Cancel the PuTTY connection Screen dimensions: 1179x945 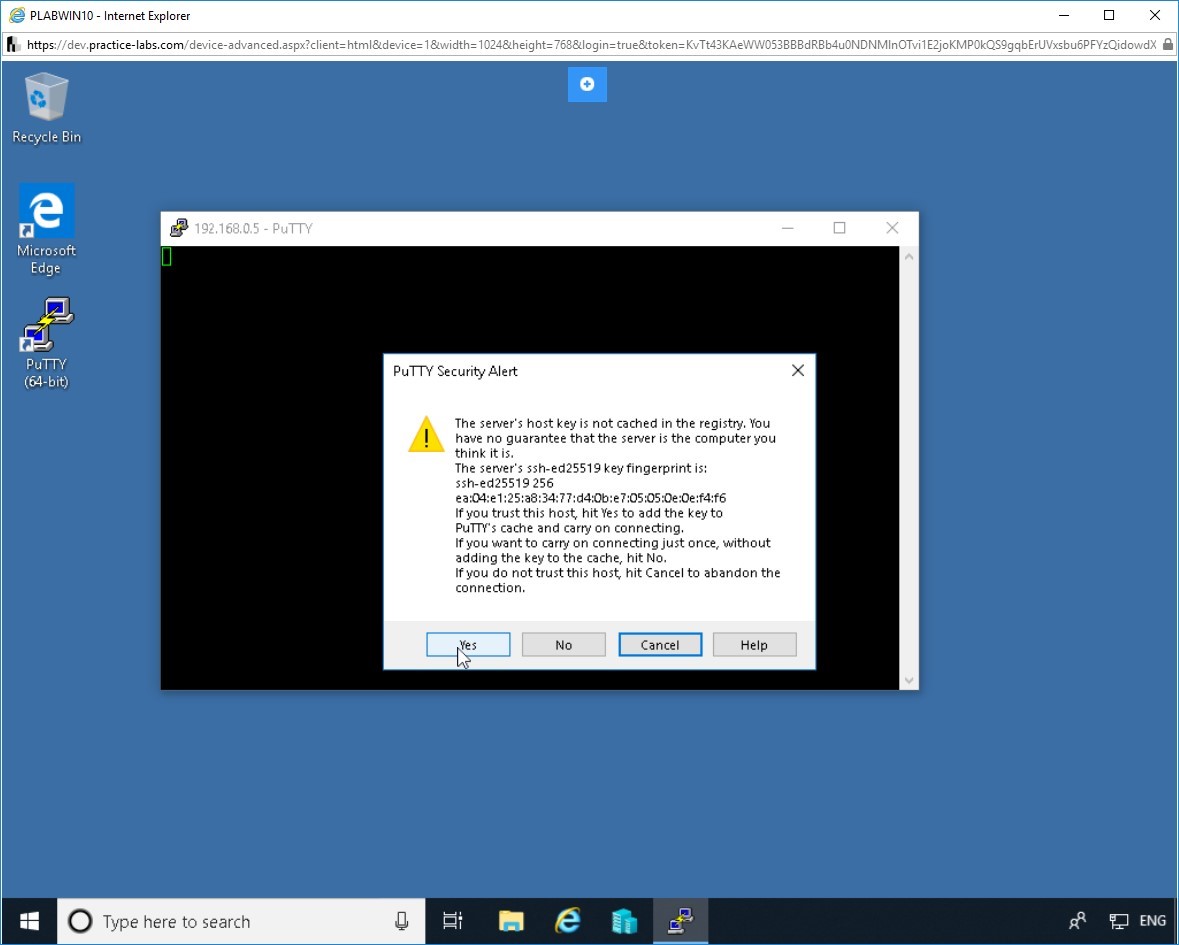pyautogui.click(x=659, y=644)
